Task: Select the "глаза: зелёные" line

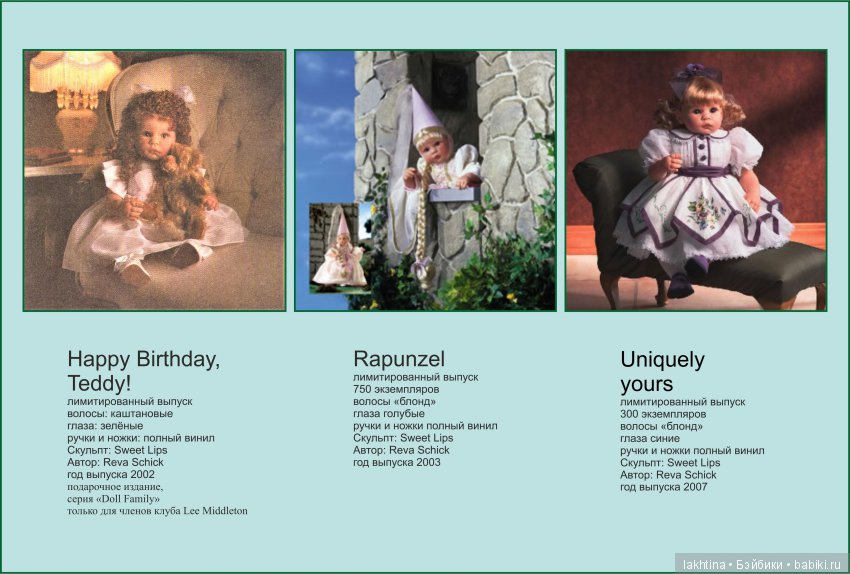Action: click(105, 426)
